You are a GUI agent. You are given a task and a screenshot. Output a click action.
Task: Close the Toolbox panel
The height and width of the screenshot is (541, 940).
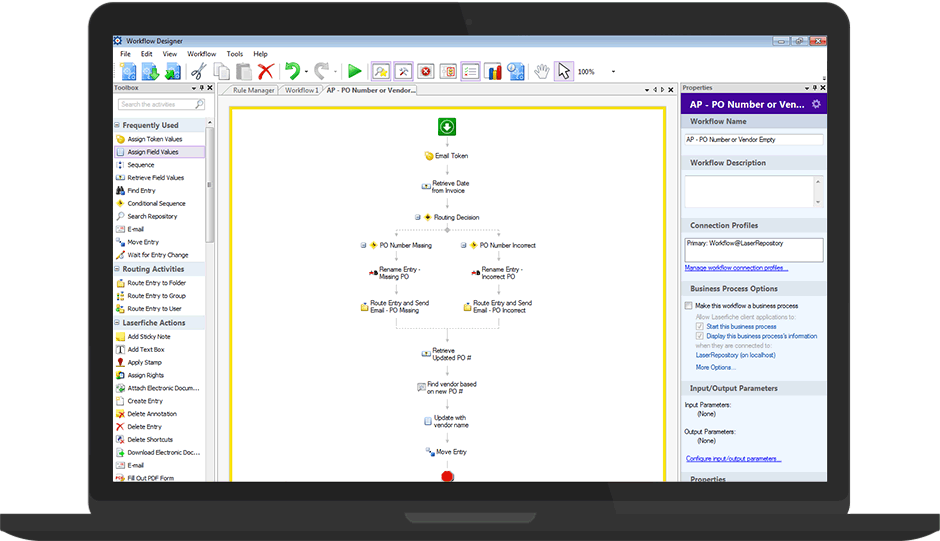click(210, 88)
